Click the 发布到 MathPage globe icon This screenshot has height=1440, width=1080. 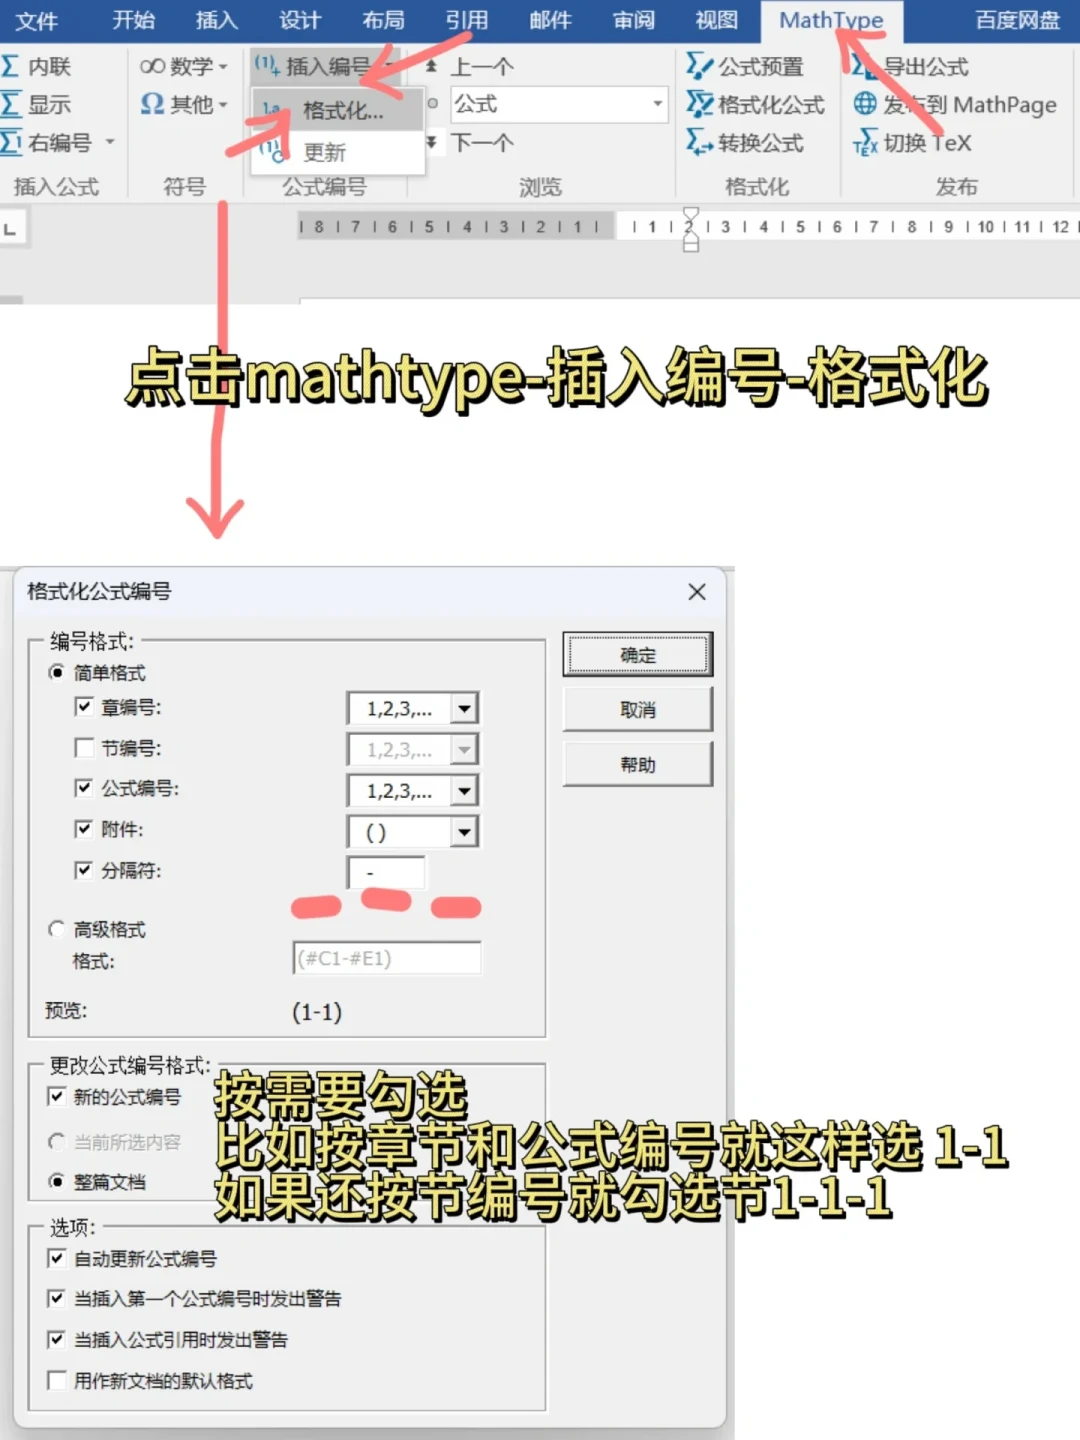(865, 104)
